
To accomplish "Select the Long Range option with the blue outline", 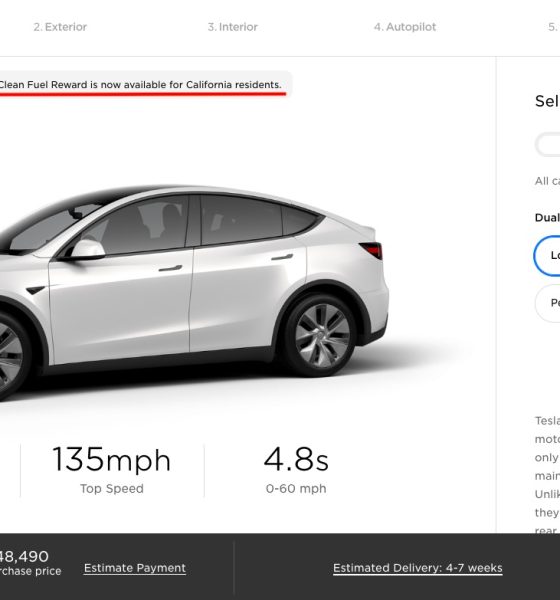I will pyautogui.click(x=547, y=256).
